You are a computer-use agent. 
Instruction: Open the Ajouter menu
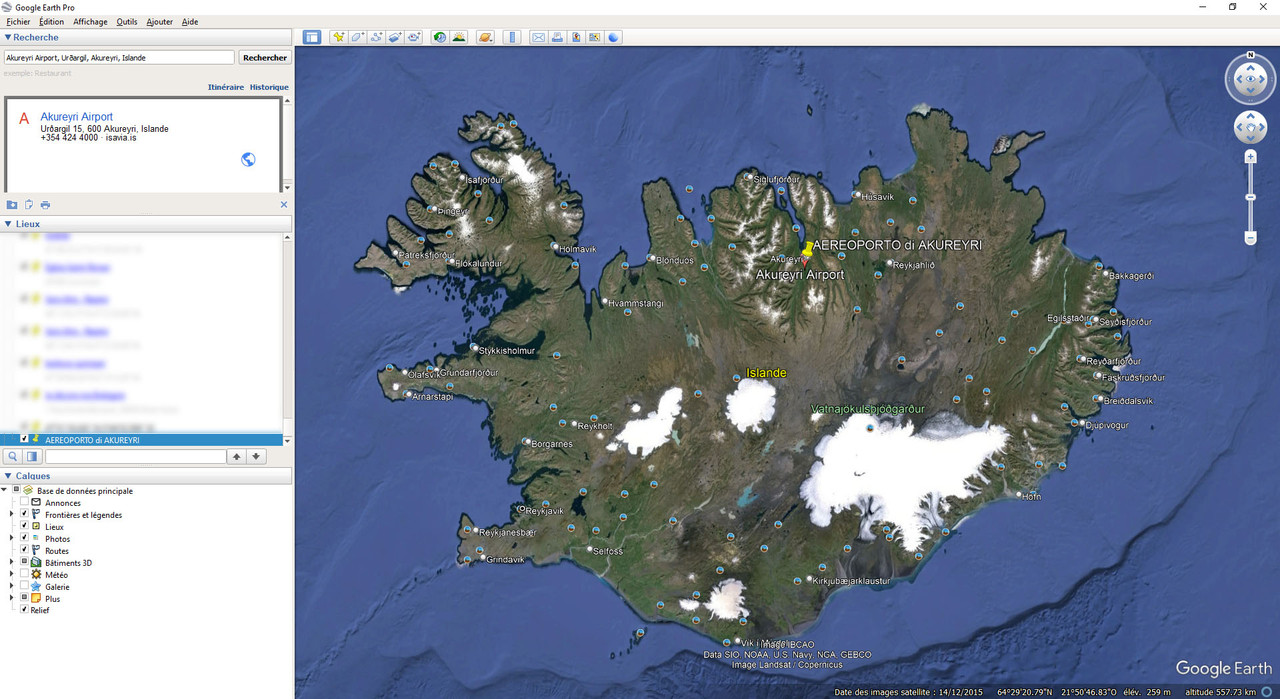pos(159,21)
